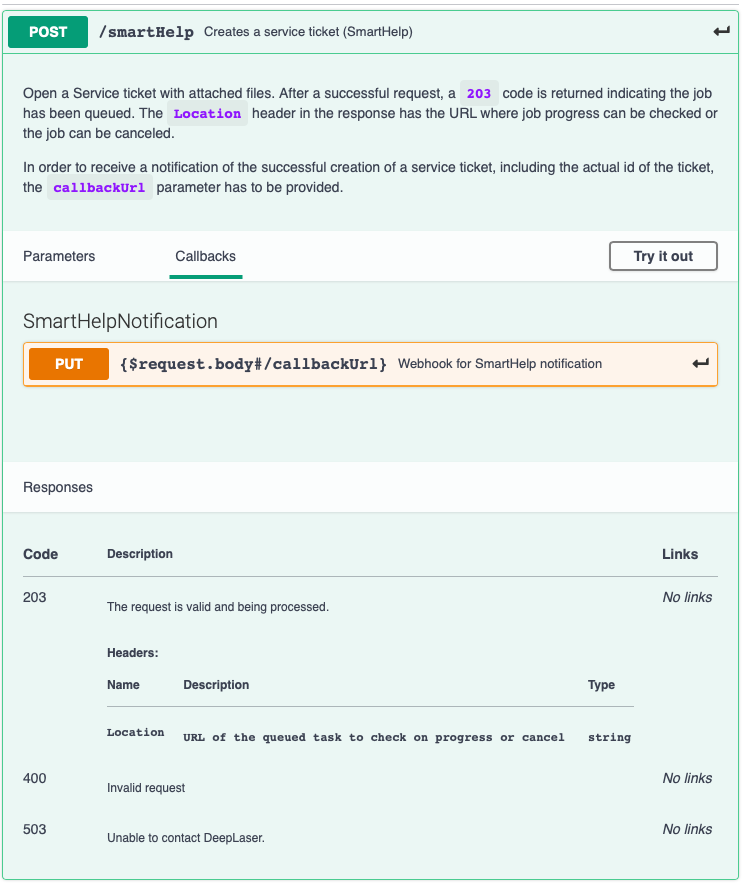Click the Try it out button
This screenshot has height=891, width=742.
coord(663,256)
